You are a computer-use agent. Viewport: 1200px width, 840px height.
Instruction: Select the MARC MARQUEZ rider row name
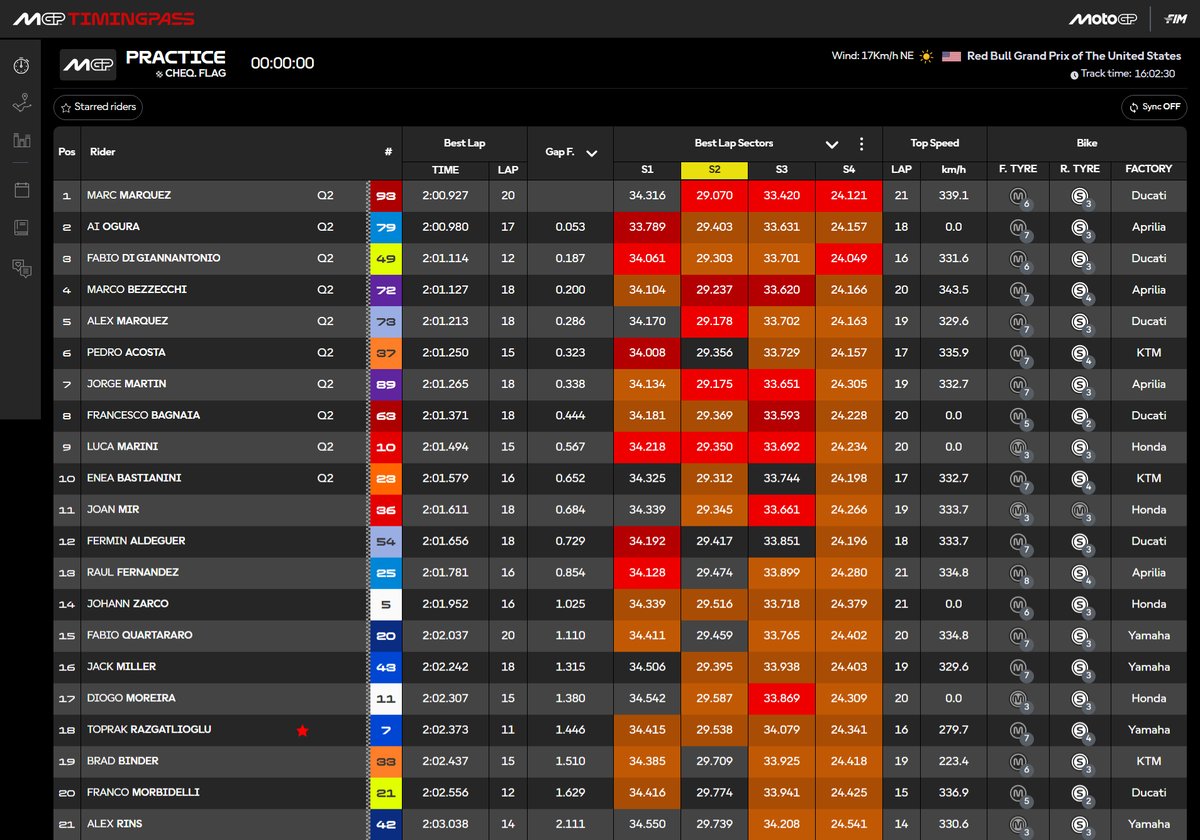[x=129, y=196]
